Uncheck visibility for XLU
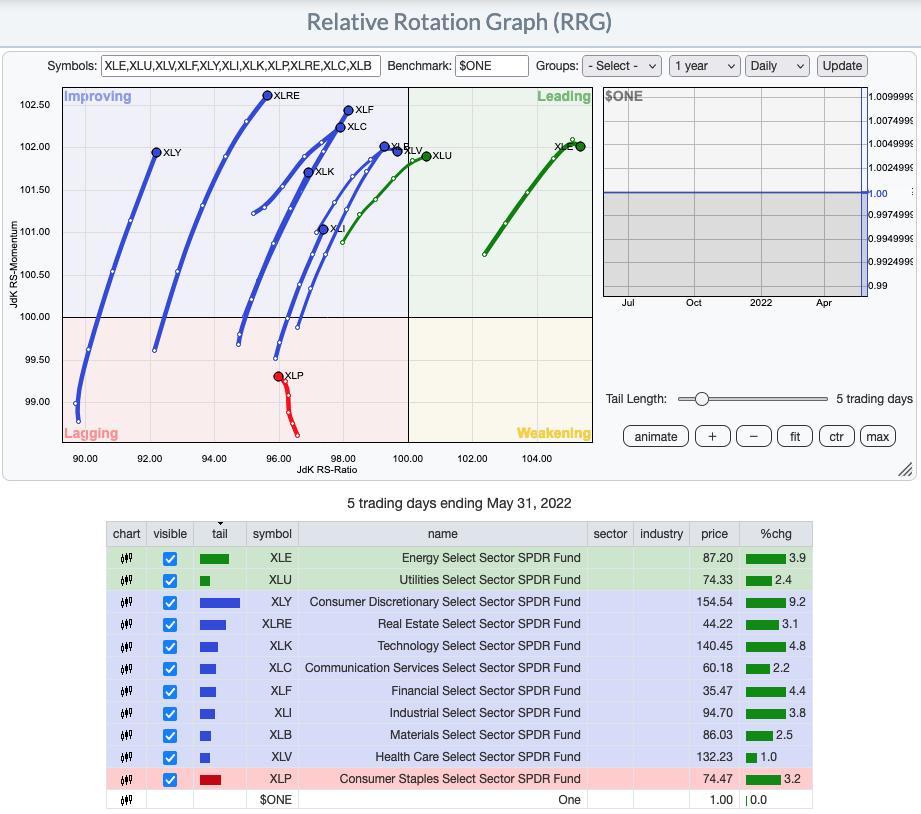921x814 pixels. pos(170,581)
